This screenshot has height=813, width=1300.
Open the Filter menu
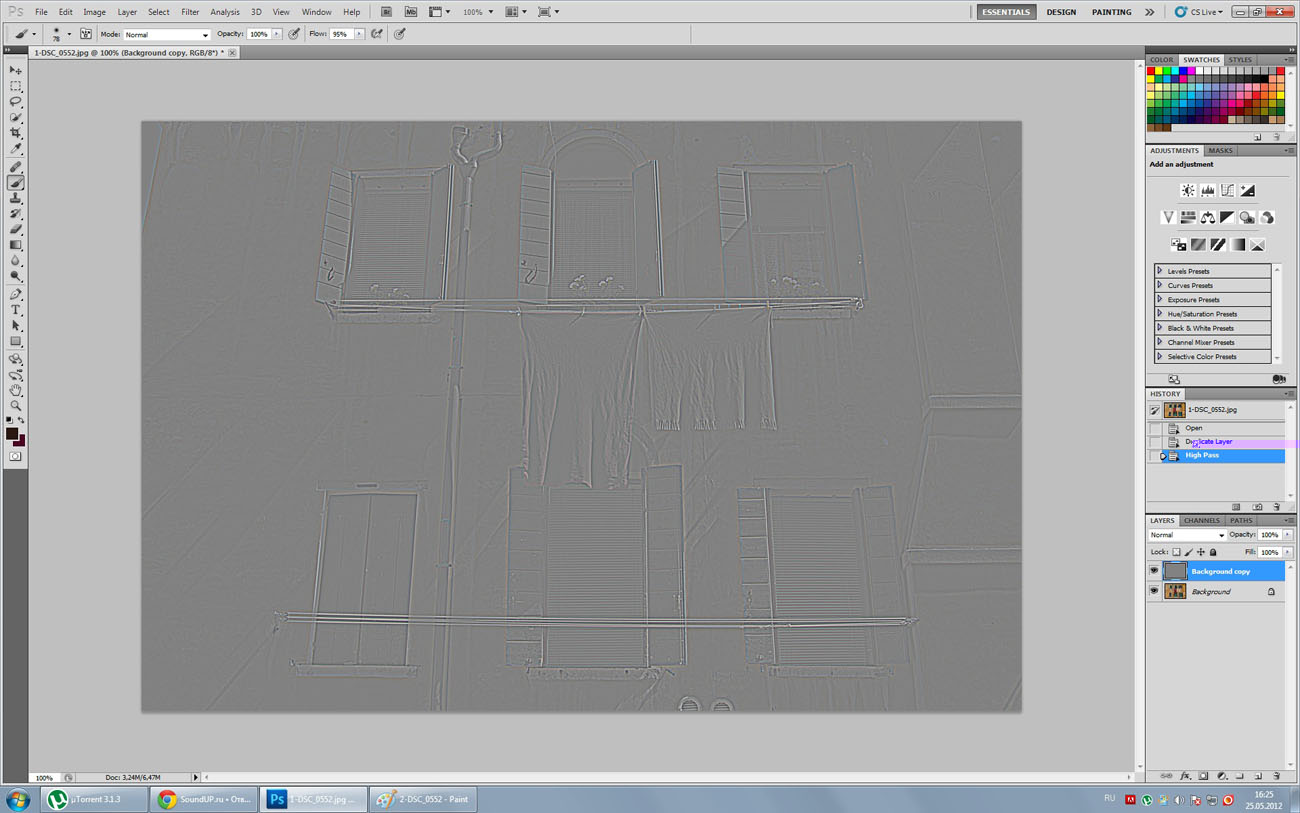[190, 12]
